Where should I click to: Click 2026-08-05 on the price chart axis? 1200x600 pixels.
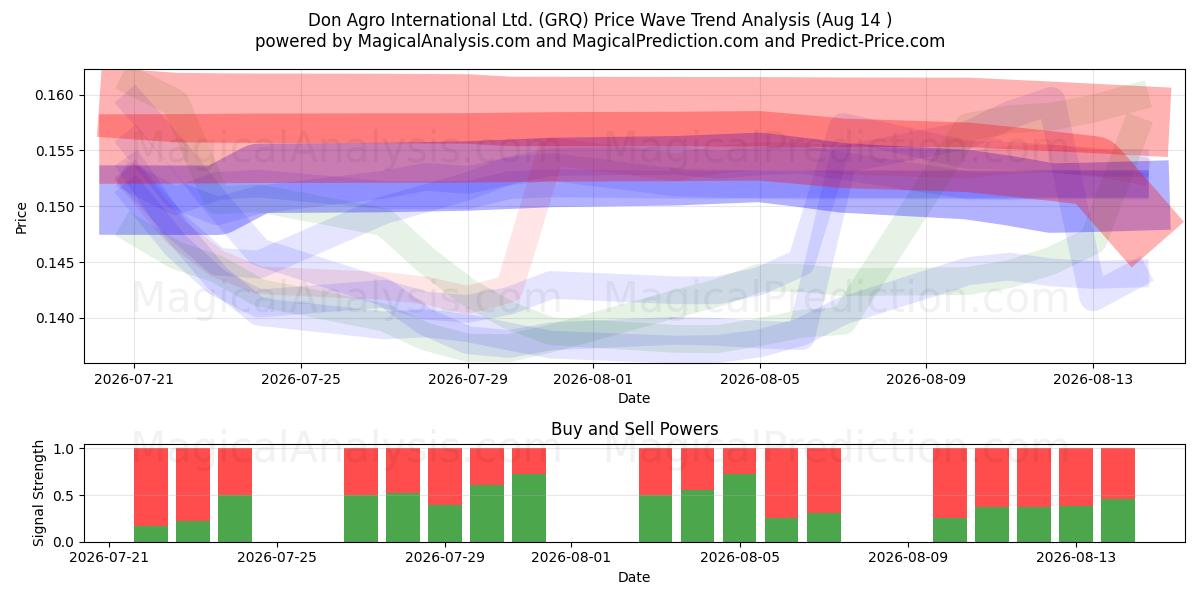point(760,379)
